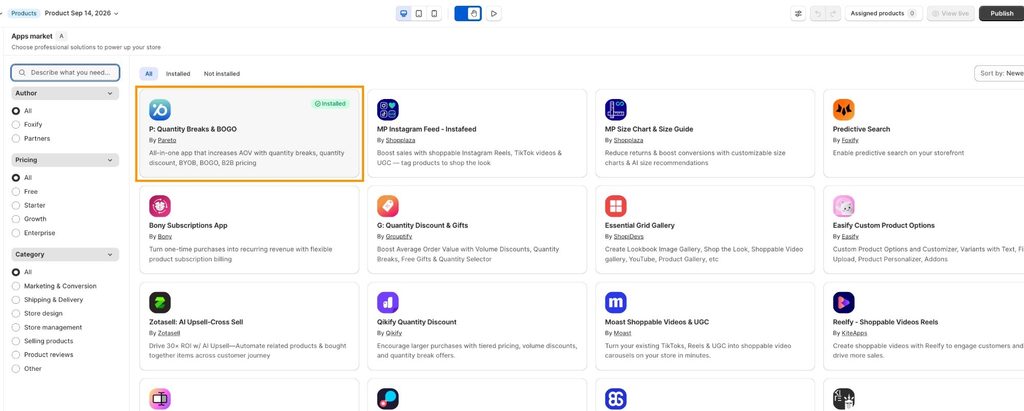Screen dimensions: 1024x411
Task: Switch to mobile preview mode
Action: (434, 13)
